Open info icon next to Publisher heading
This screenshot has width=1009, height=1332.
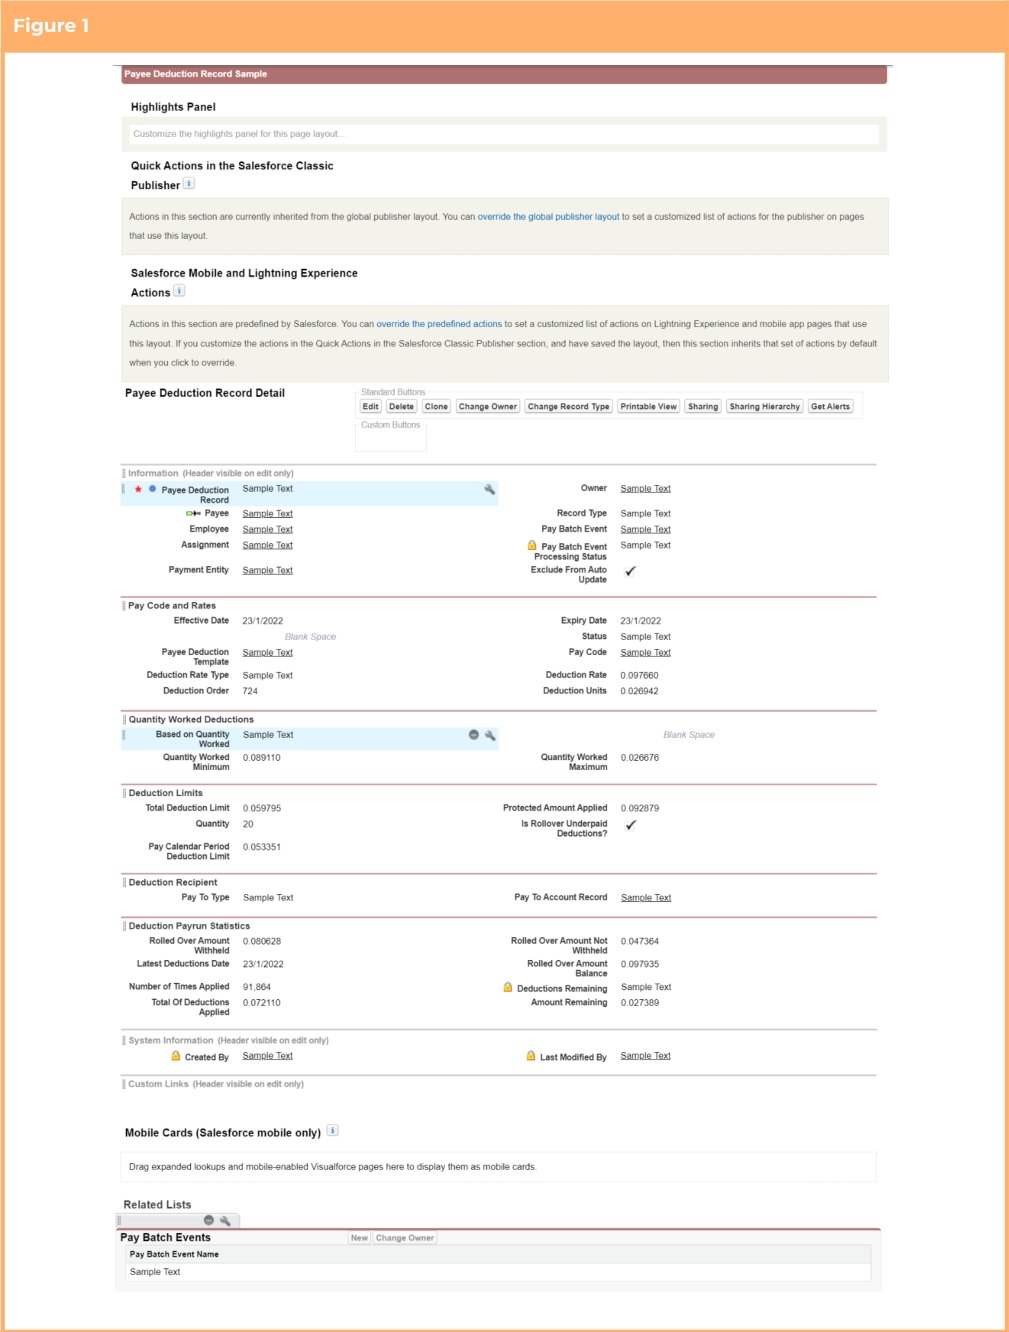(189, 184)
